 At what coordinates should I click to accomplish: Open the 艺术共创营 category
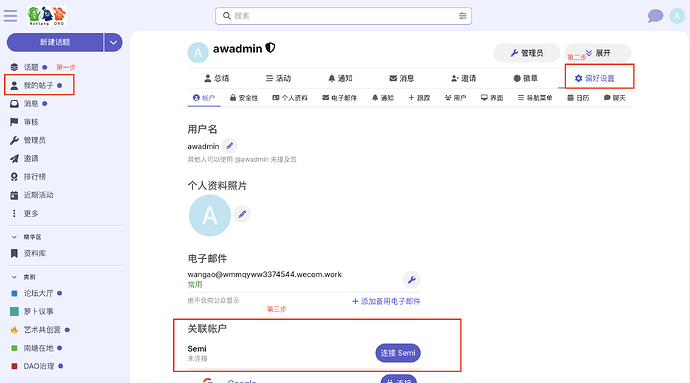click(40, 330)
